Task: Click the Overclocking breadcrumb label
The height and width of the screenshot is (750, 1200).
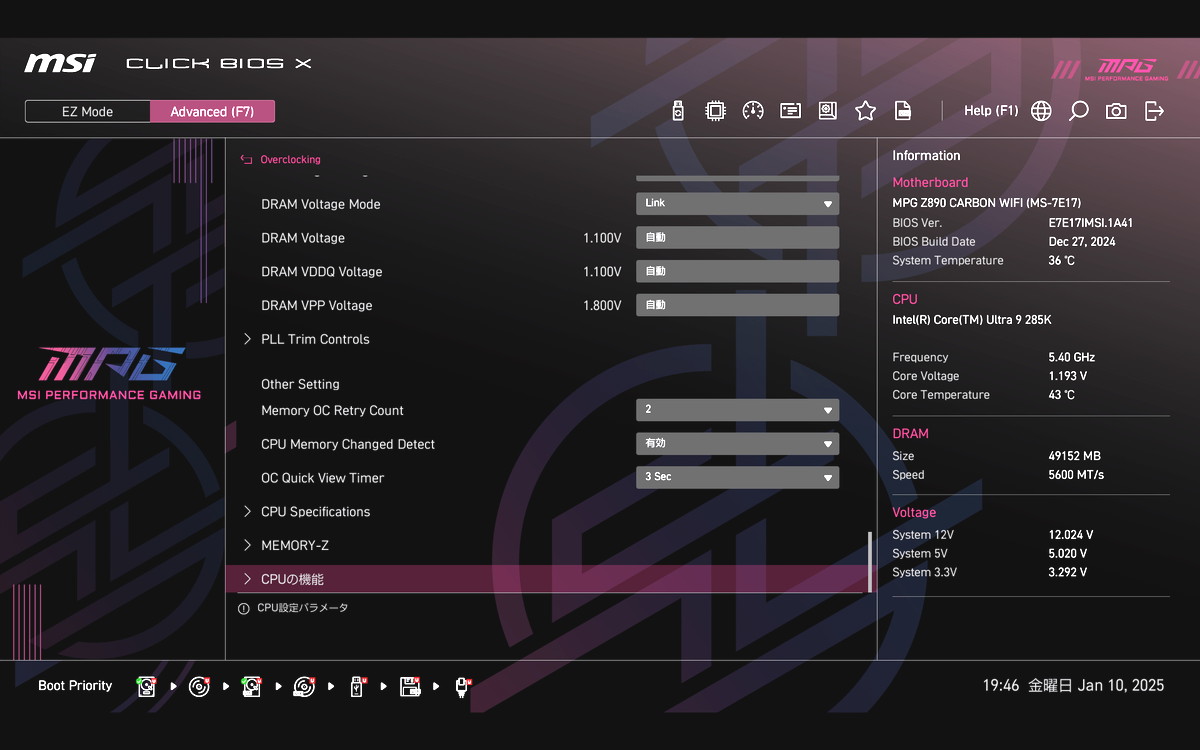Action: tap(290, 159)
